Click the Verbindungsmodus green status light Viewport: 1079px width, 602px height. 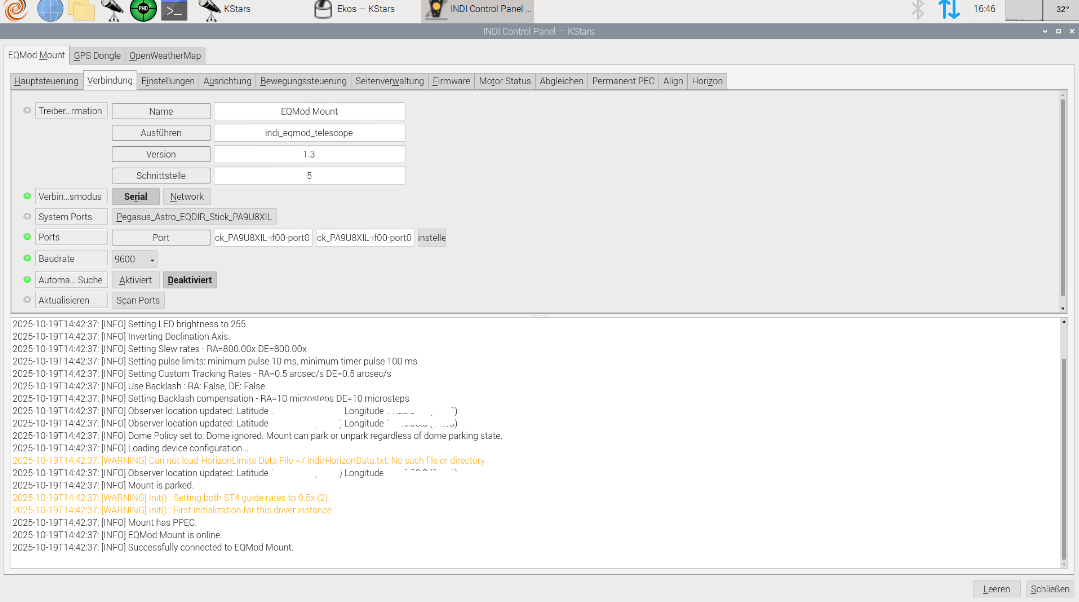coord(27,196)
